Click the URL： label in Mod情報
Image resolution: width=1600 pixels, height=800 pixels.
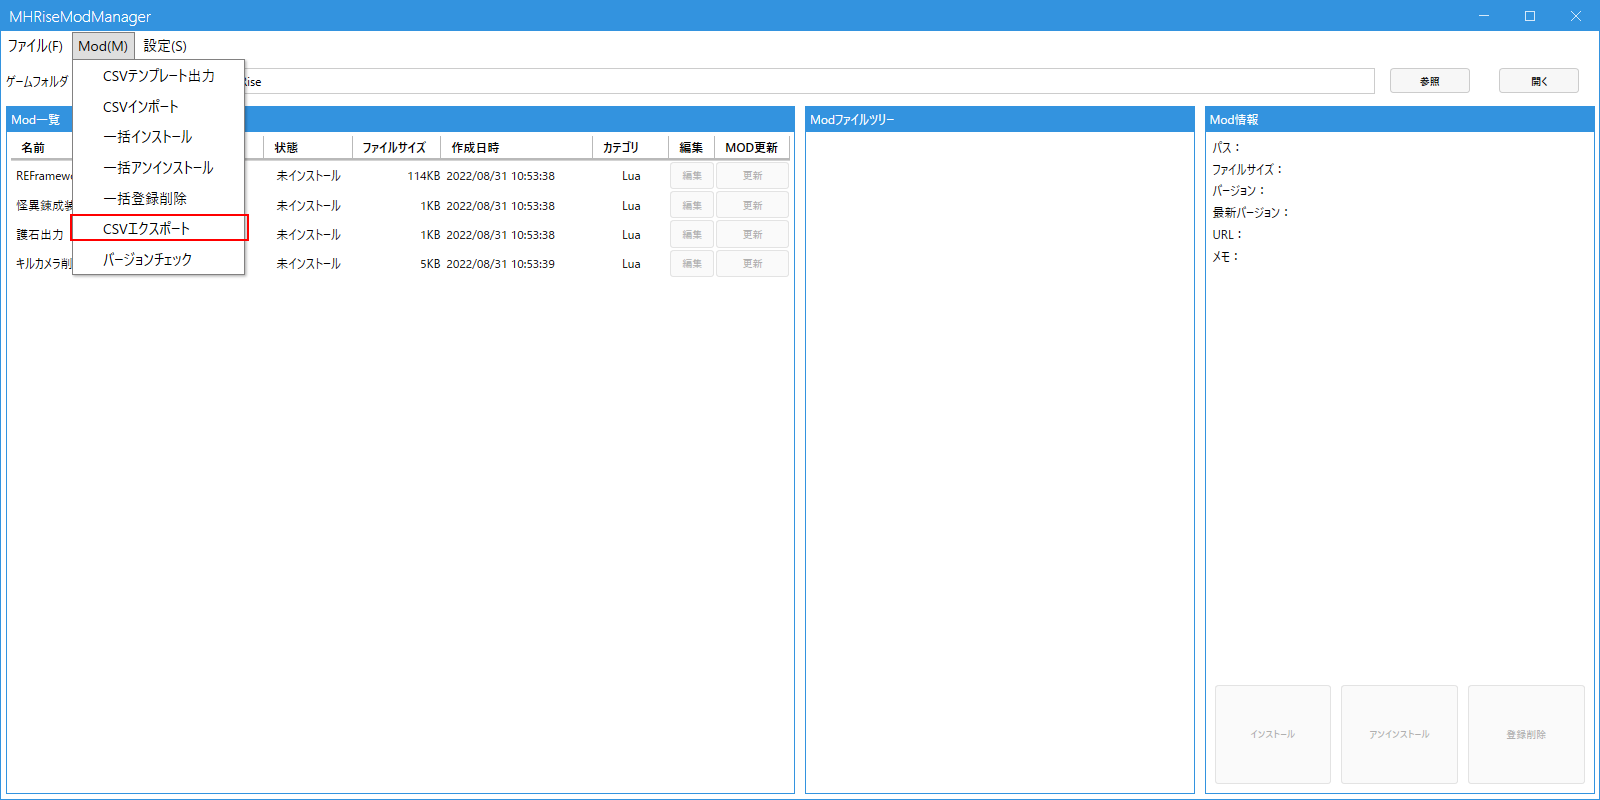click(1227, 235)
